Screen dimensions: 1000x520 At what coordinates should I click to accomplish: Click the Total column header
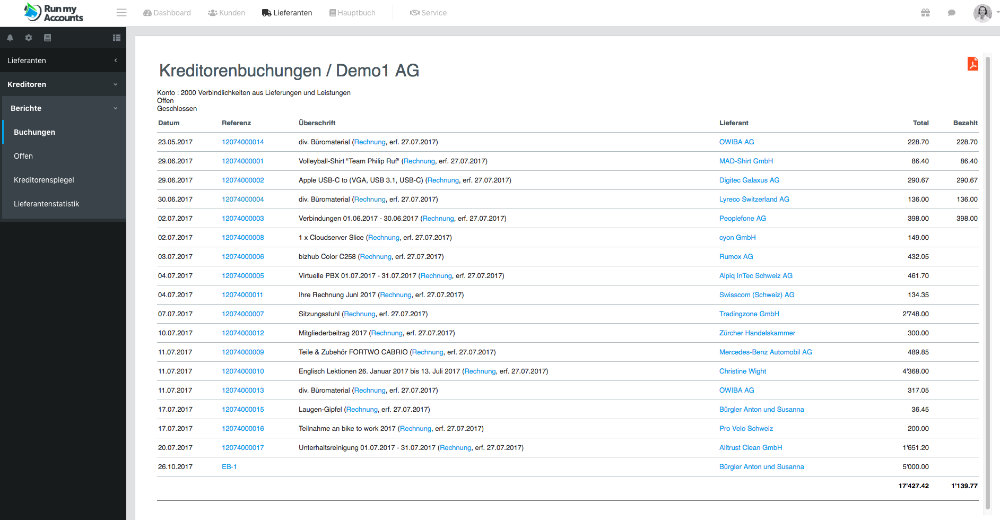921,123
